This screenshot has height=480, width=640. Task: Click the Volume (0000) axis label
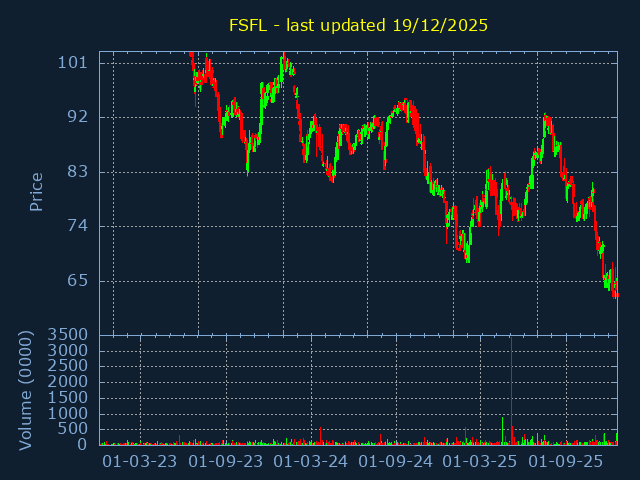[26, 390]
